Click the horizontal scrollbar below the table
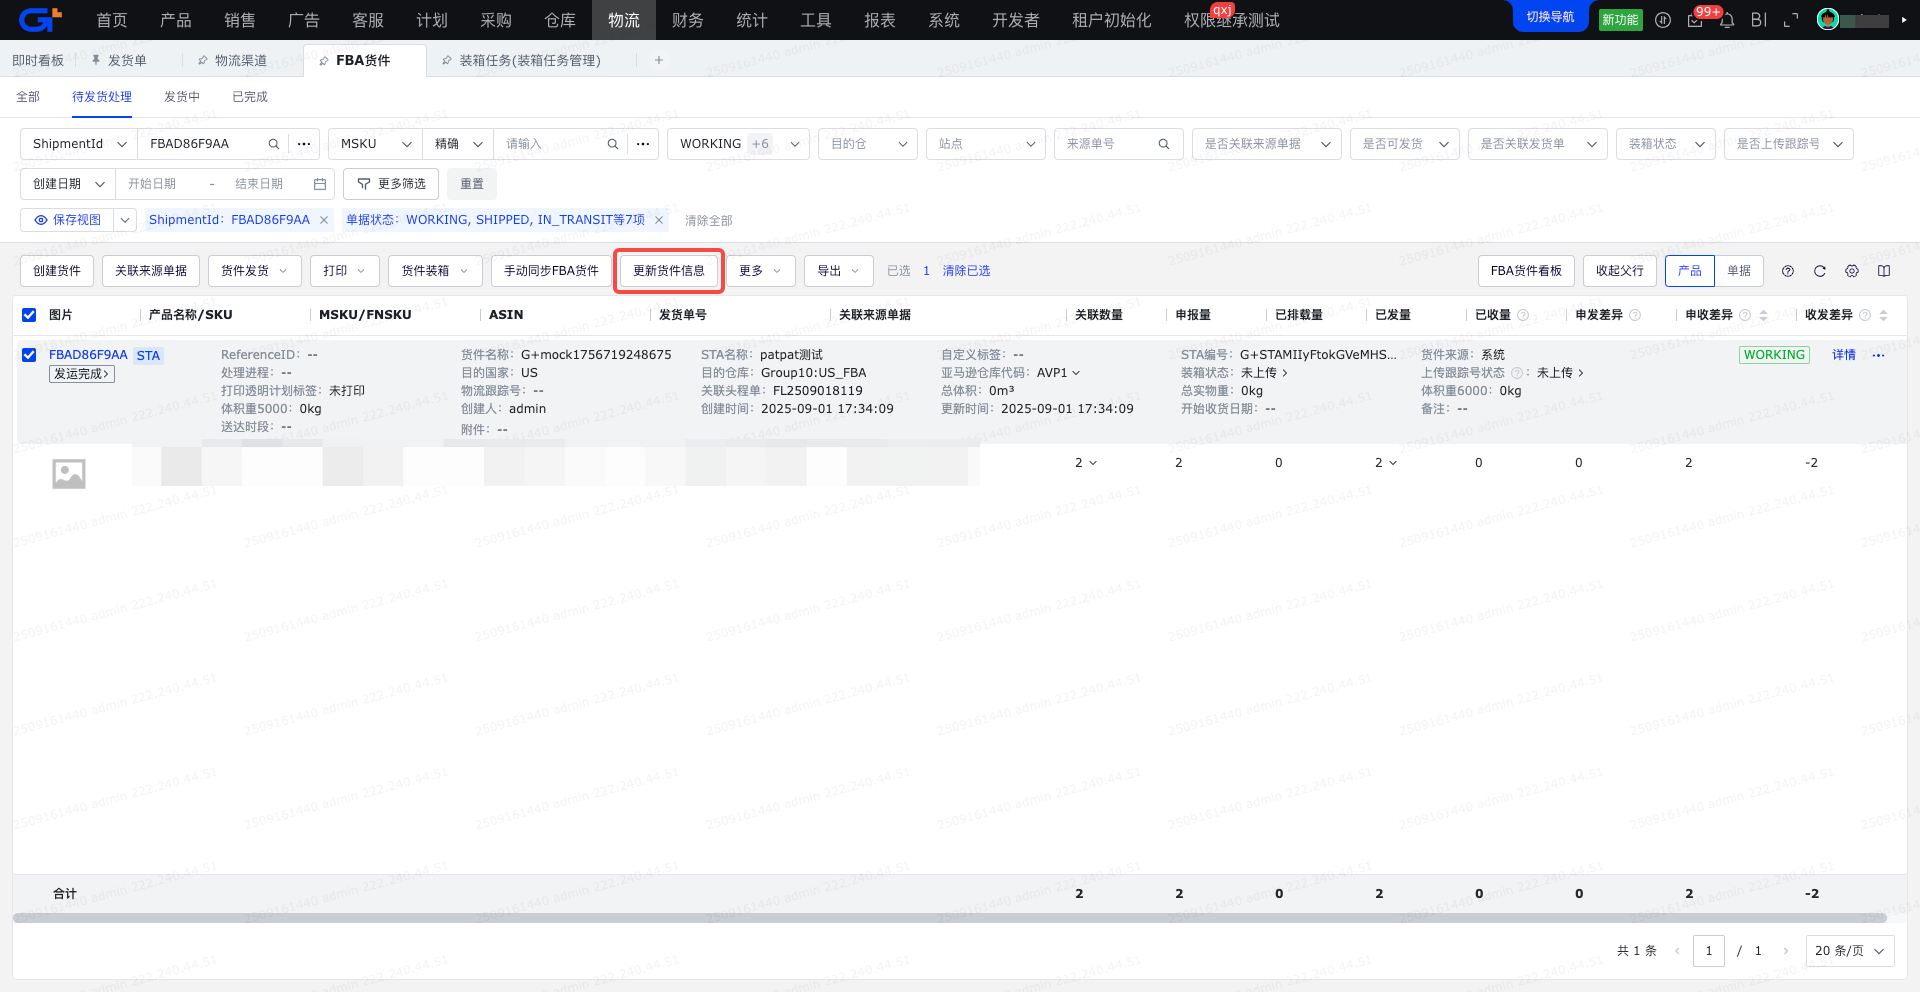The image size is (1920, 992). click(x=950, y=918)
